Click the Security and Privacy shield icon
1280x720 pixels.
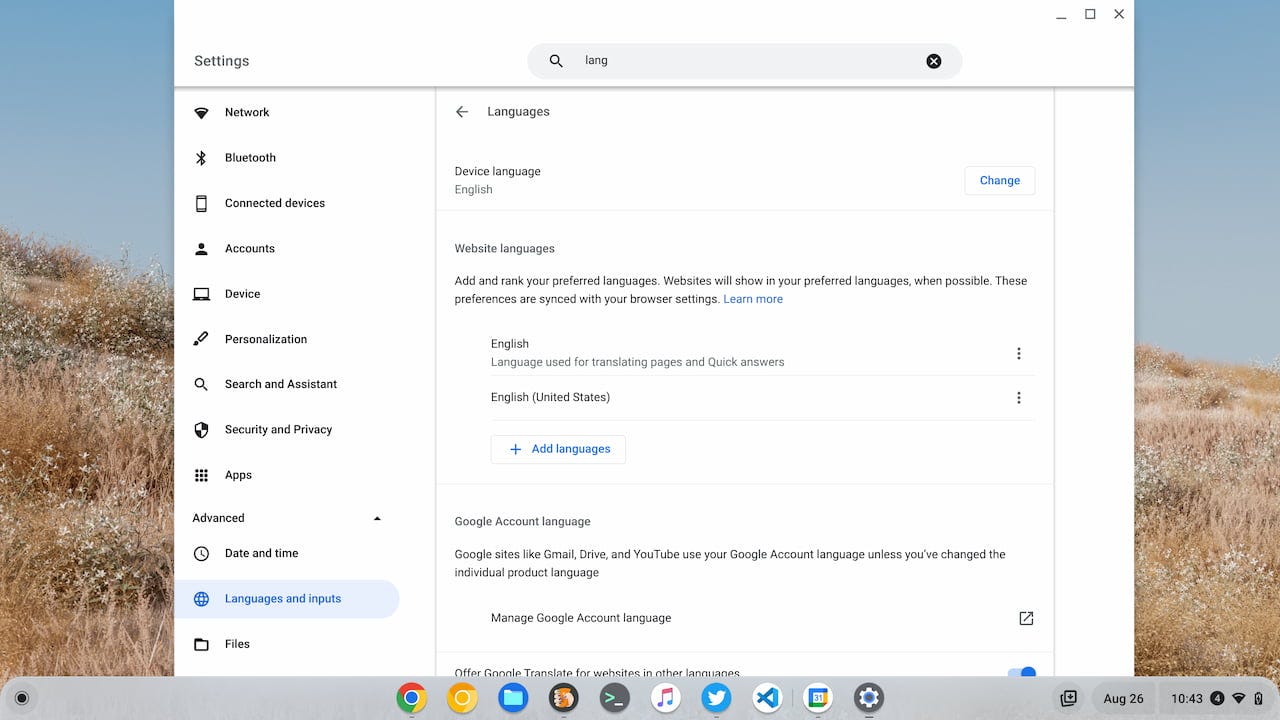(201, 430)
